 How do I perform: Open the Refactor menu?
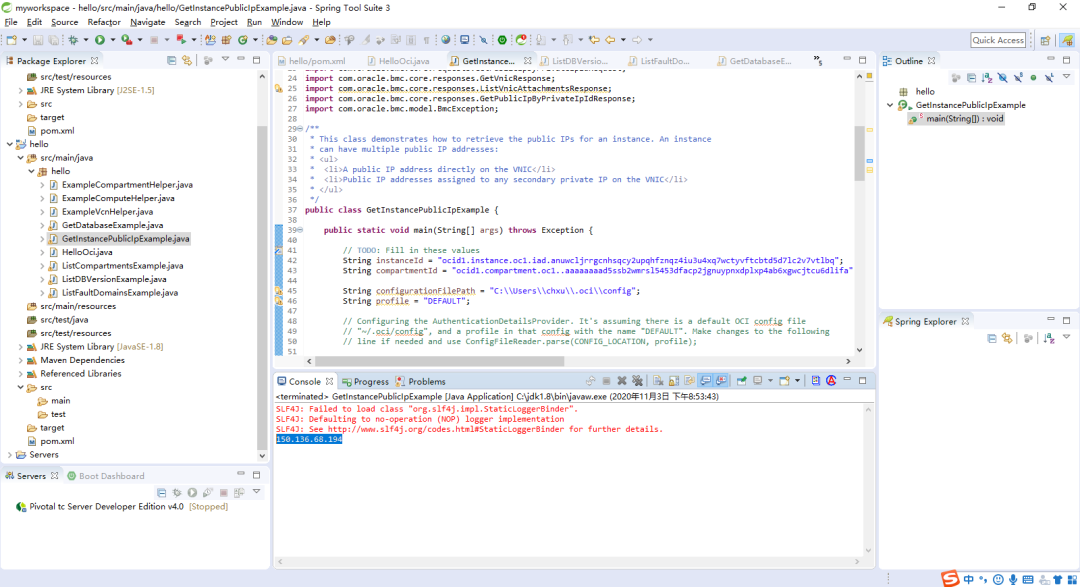[104, 22]
